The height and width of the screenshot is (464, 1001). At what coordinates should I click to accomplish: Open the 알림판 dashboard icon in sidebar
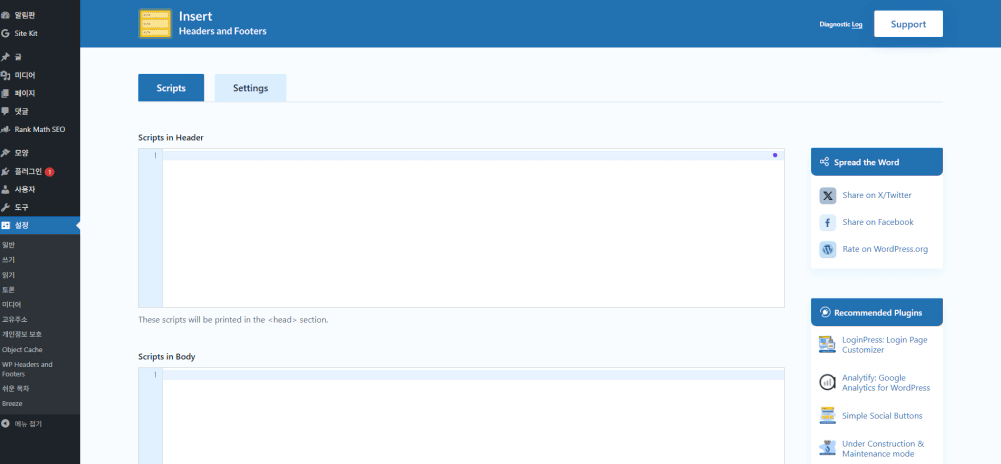point(5,15)
